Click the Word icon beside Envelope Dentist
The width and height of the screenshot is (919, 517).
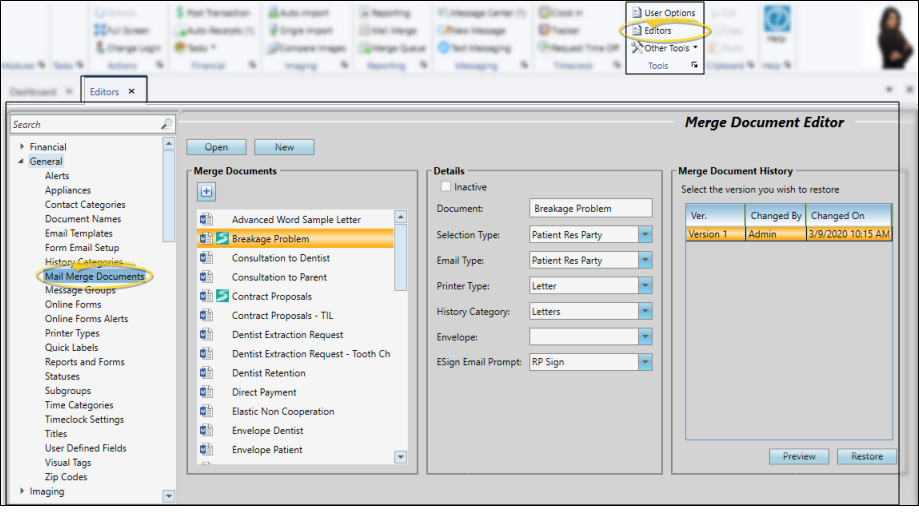coord(207,430)
